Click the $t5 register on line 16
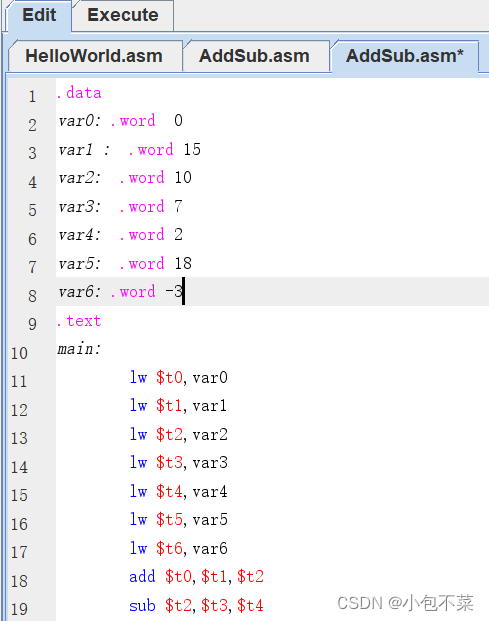489x621 pixels. [x=169, y=520]
